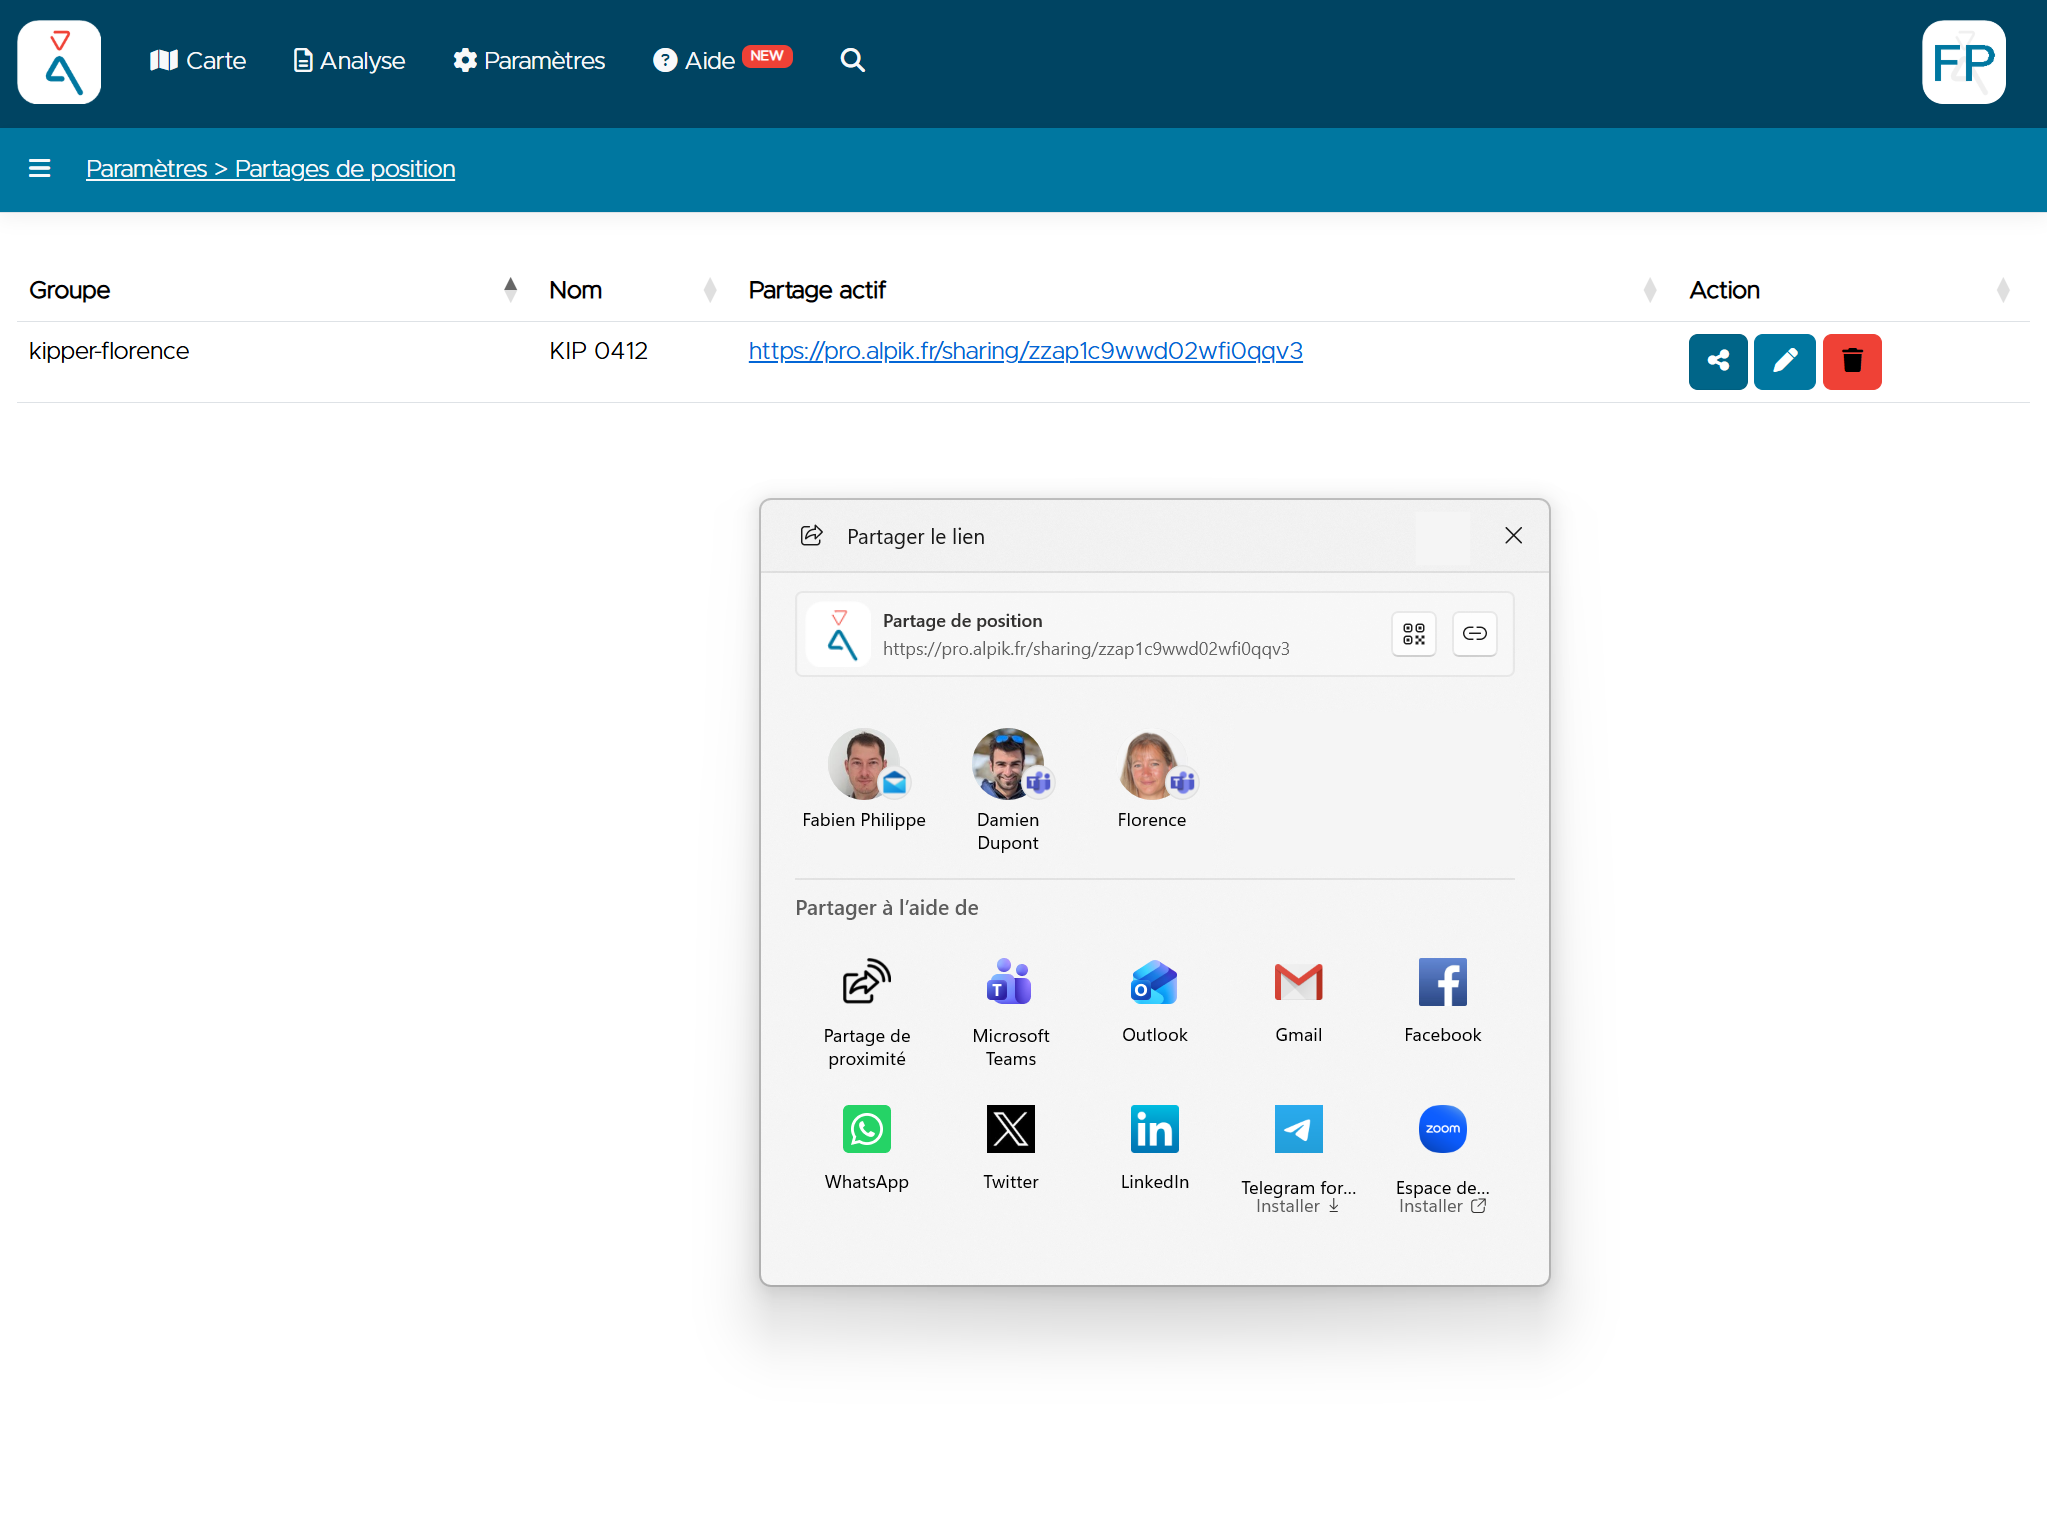Open the Analyse menu
Screen dimensions: 2049x1536
pyautogui.click(x=349, y=61)
